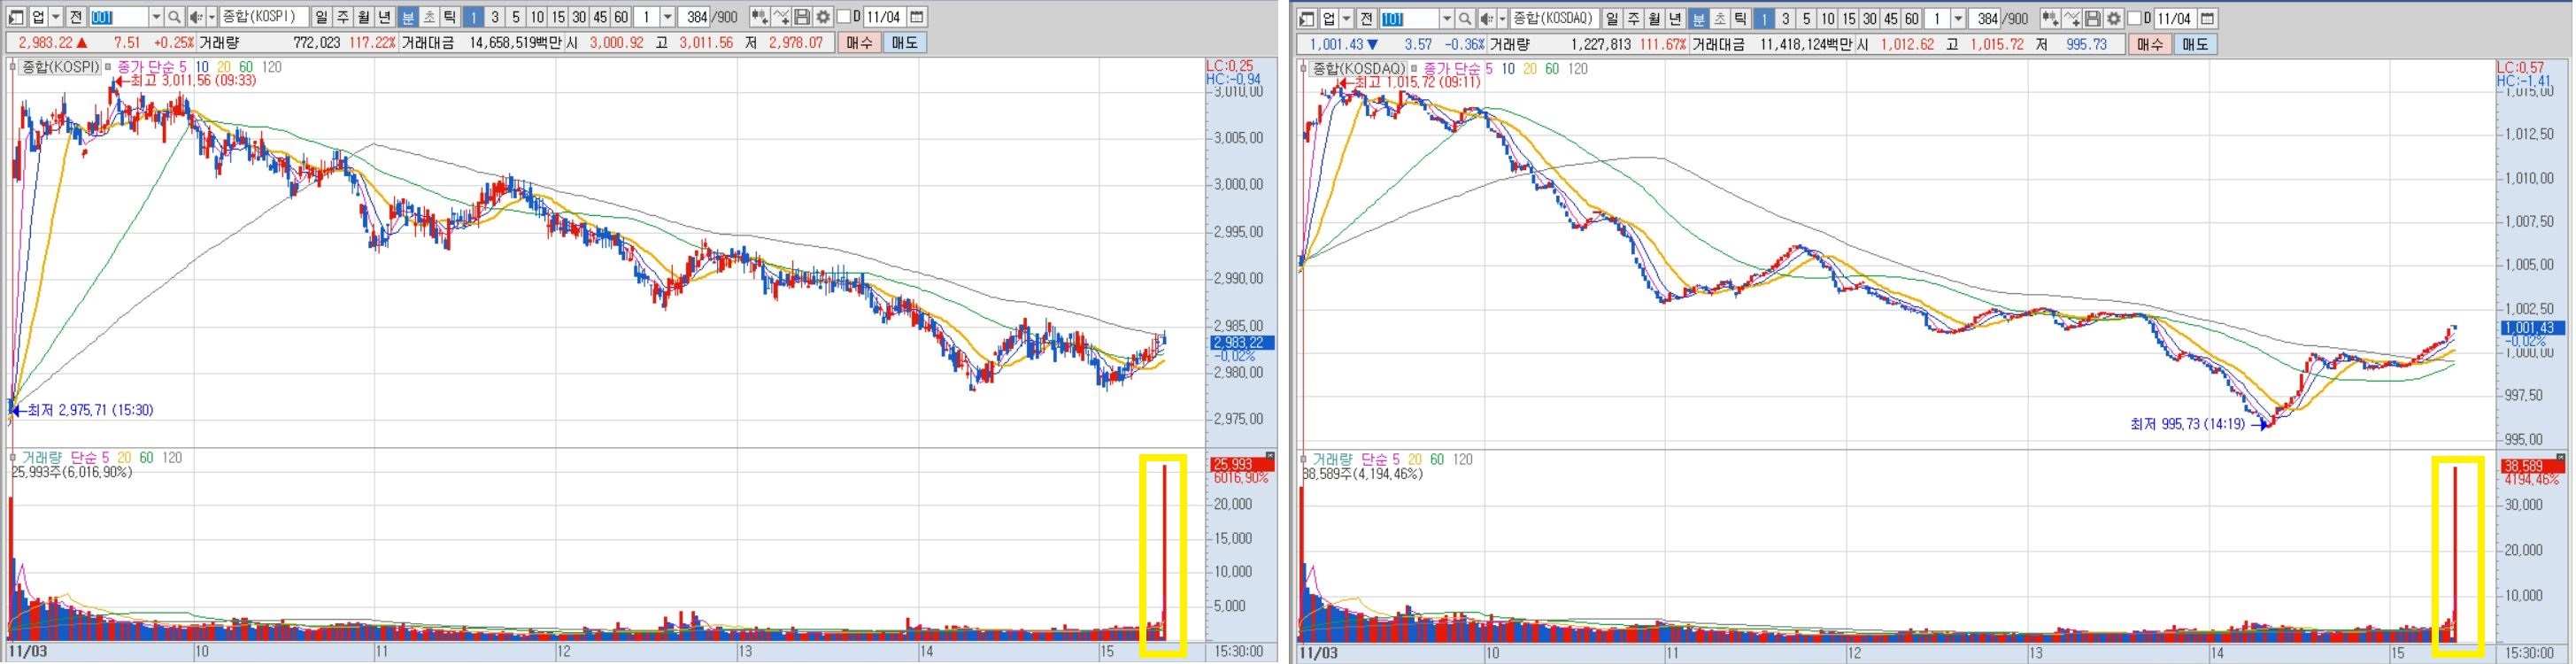Screen dimensions: 2576x664
Task: Switch KOSDAQ chart to 년 yearly period
Action: click(x=1675, y=18)
